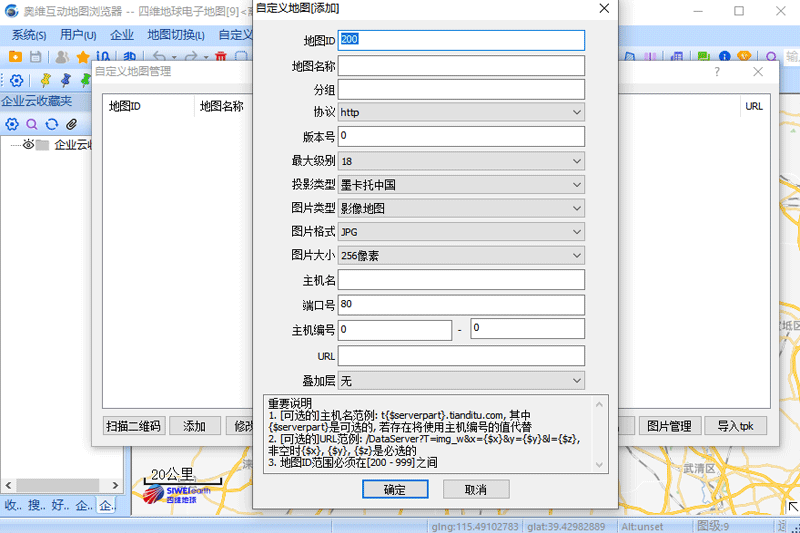Click the 确定 button
This screenshot has height=533, width=800.
395,490
